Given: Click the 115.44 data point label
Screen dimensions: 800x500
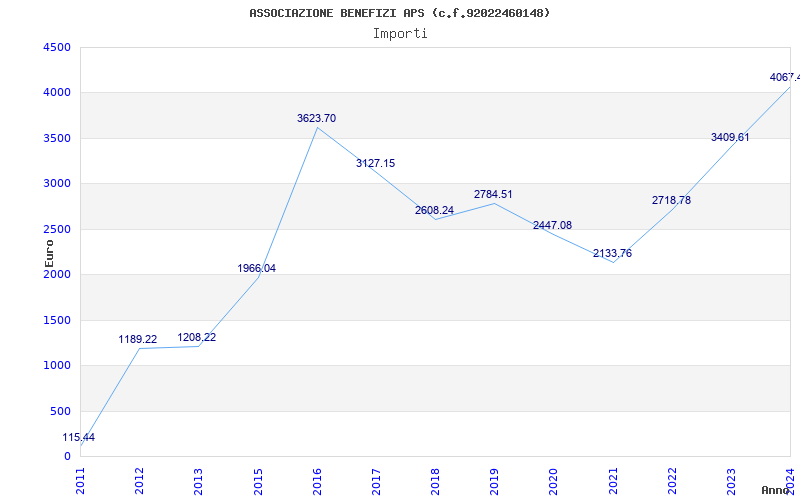Looking at the screenshot, I should 78,437.
